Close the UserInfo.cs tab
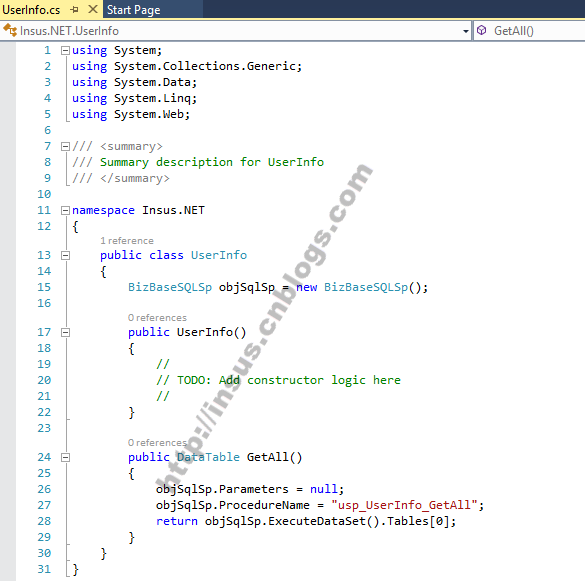 pyautogui.click(x=93, y=9)
